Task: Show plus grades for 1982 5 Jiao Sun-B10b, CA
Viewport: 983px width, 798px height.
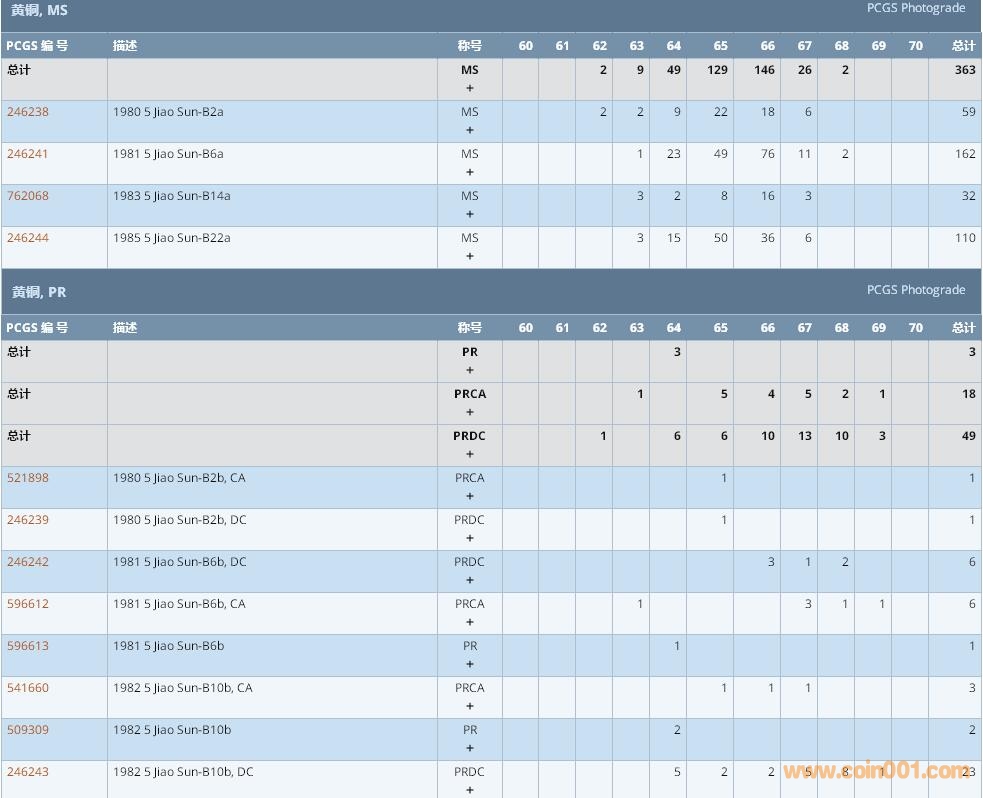Action: point(470,706)
